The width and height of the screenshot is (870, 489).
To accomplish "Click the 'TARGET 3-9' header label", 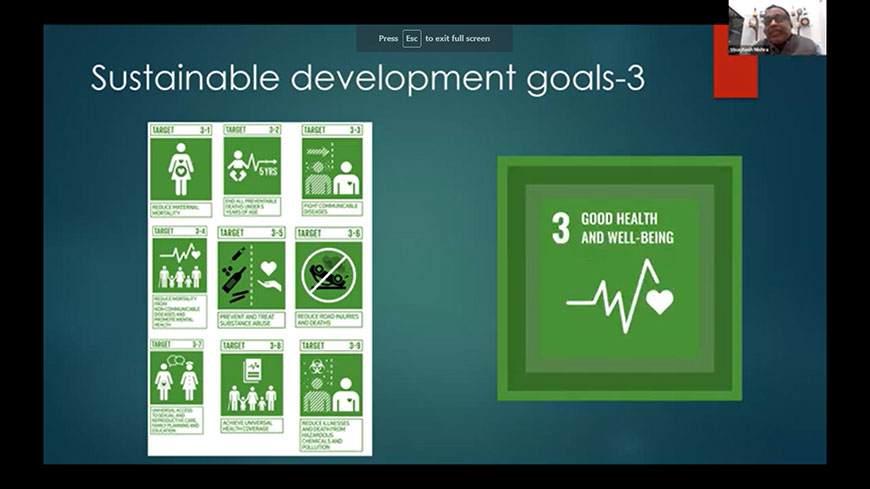I will [331, 345].
